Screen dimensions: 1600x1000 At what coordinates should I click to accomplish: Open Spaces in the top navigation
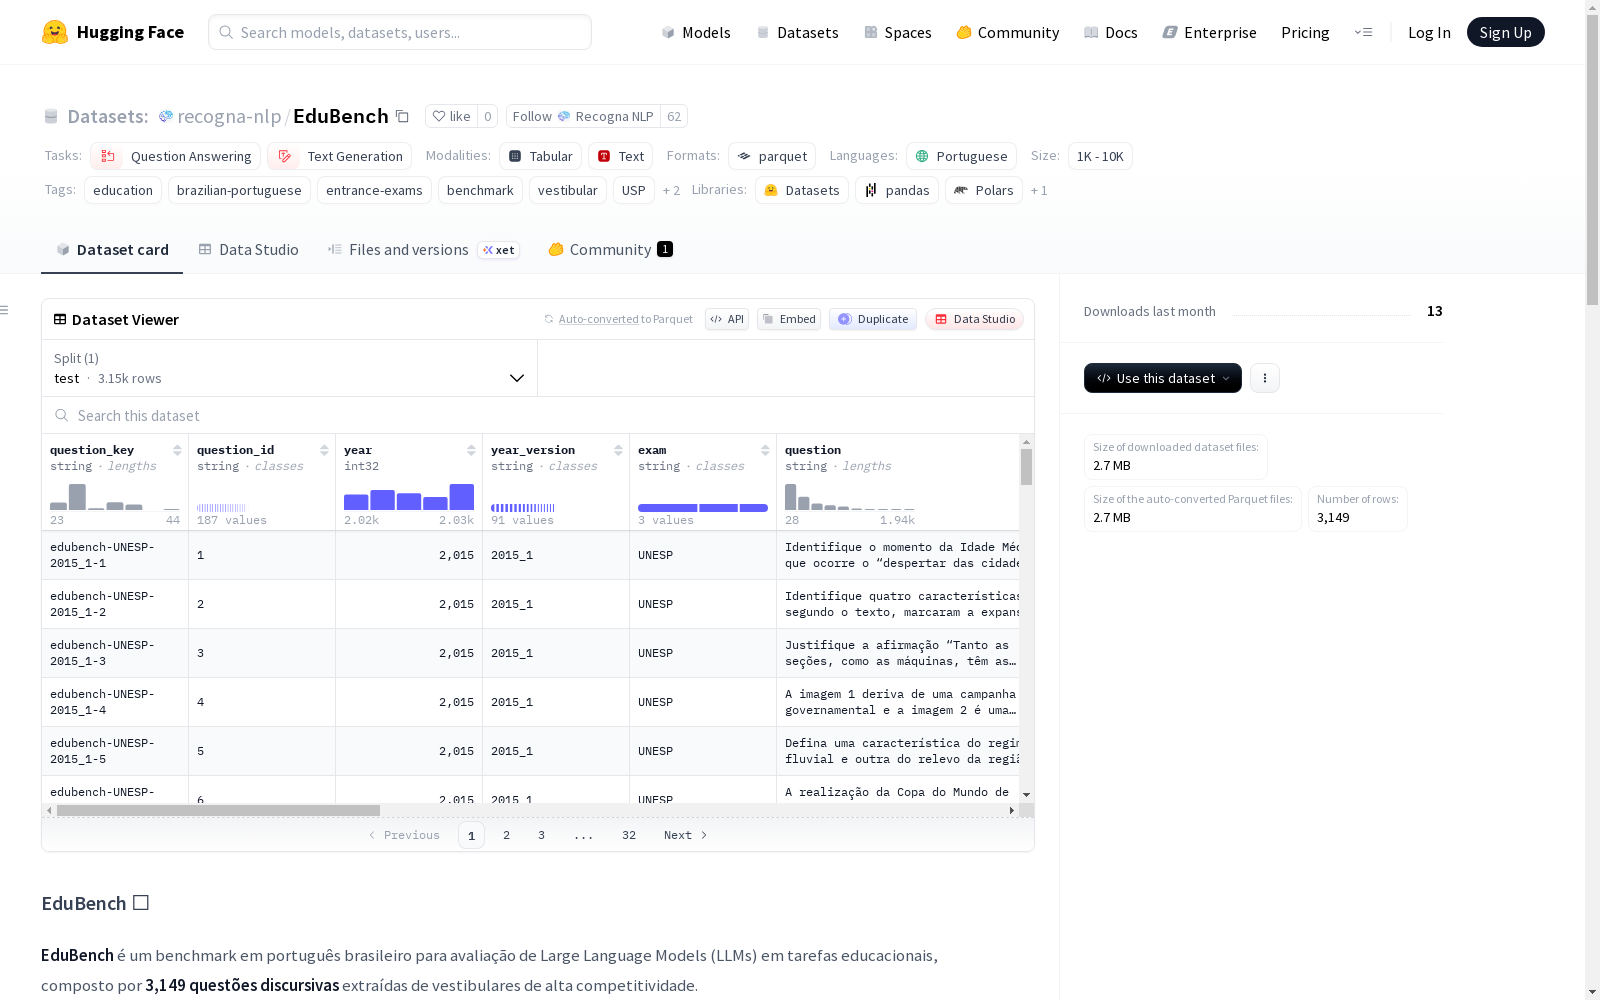pyautogui.click(x=898, y=32)
